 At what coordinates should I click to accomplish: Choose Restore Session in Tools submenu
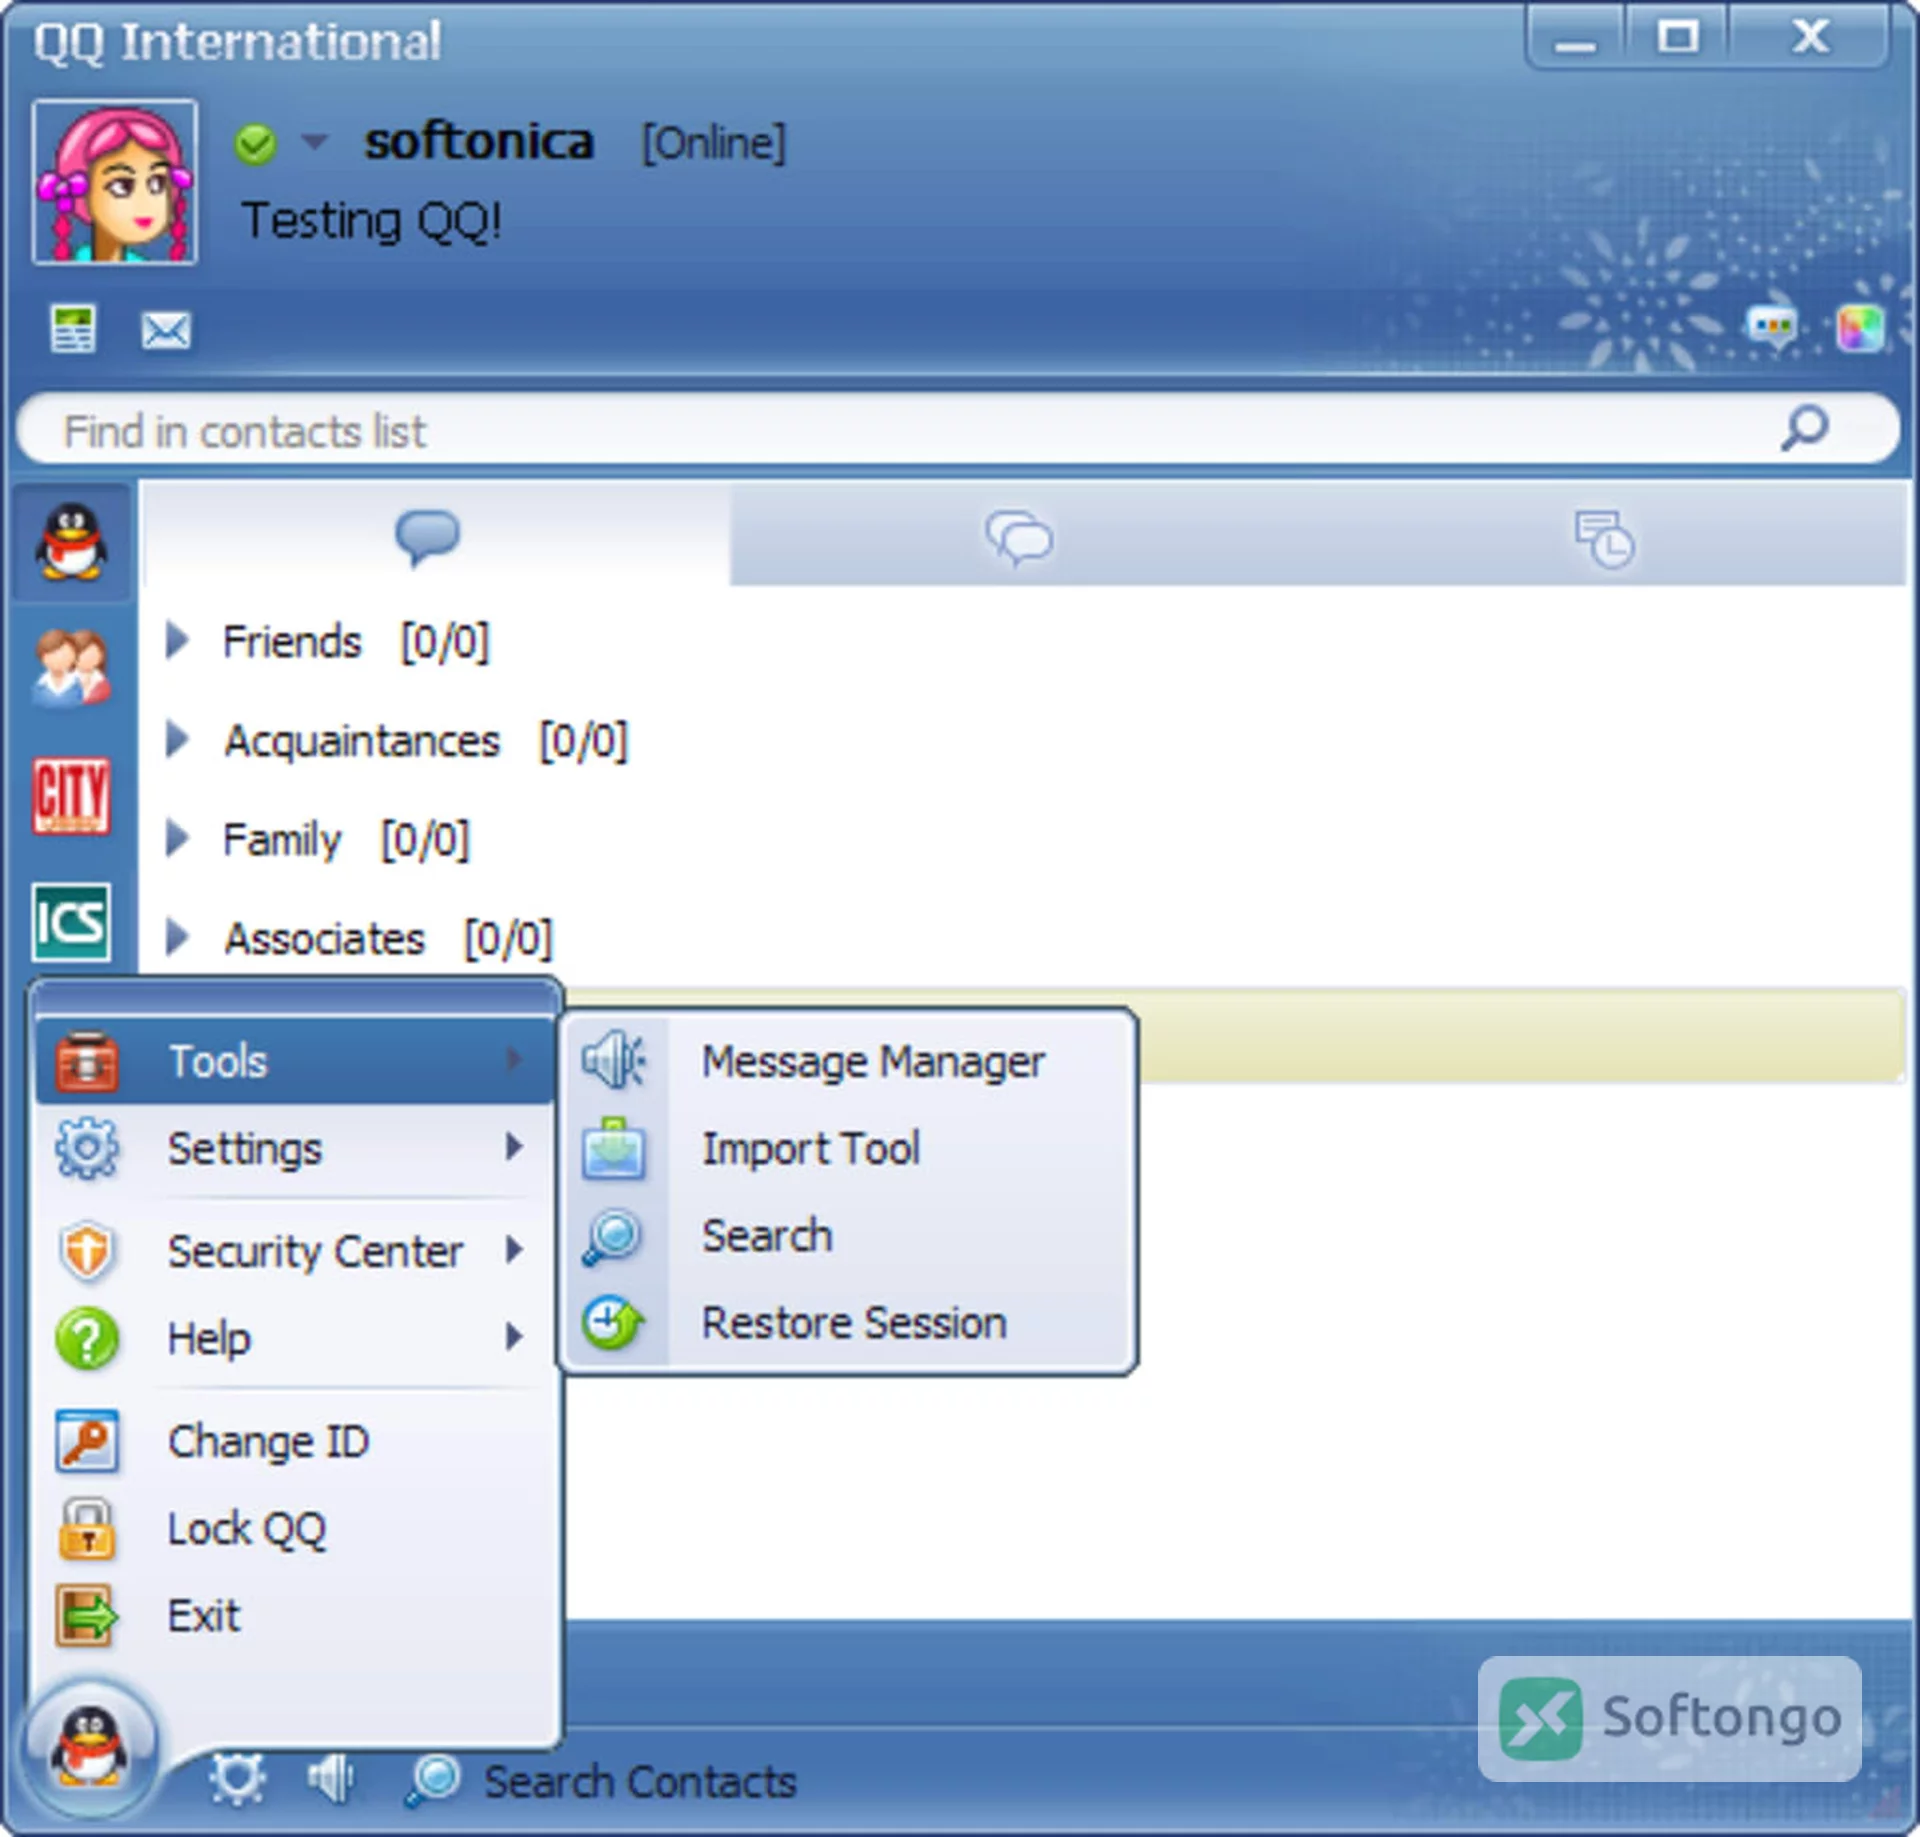pos(848,1322)
